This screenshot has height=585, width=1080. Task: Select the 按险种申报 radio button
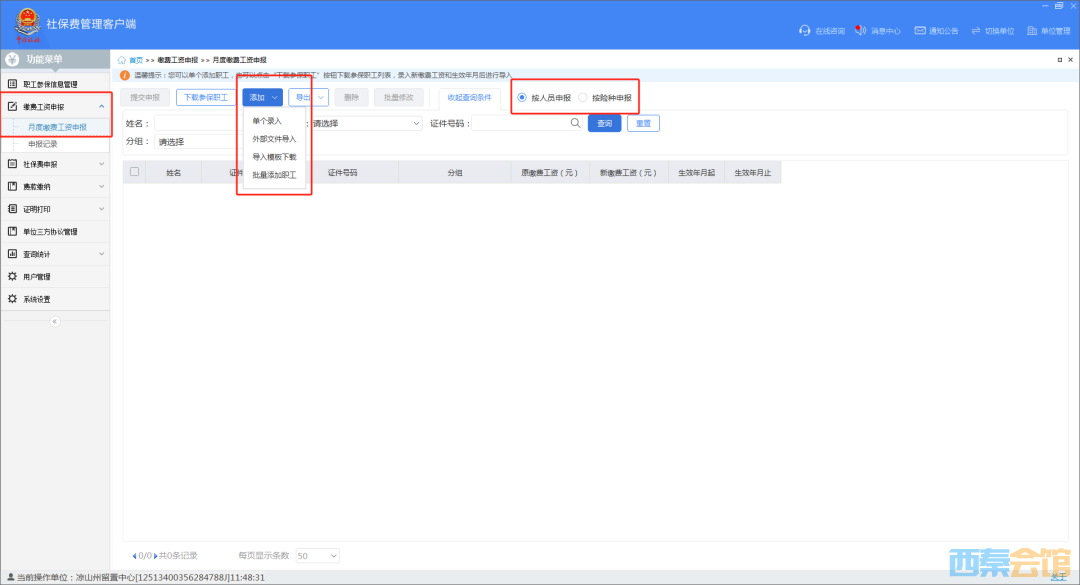point(583,98)
